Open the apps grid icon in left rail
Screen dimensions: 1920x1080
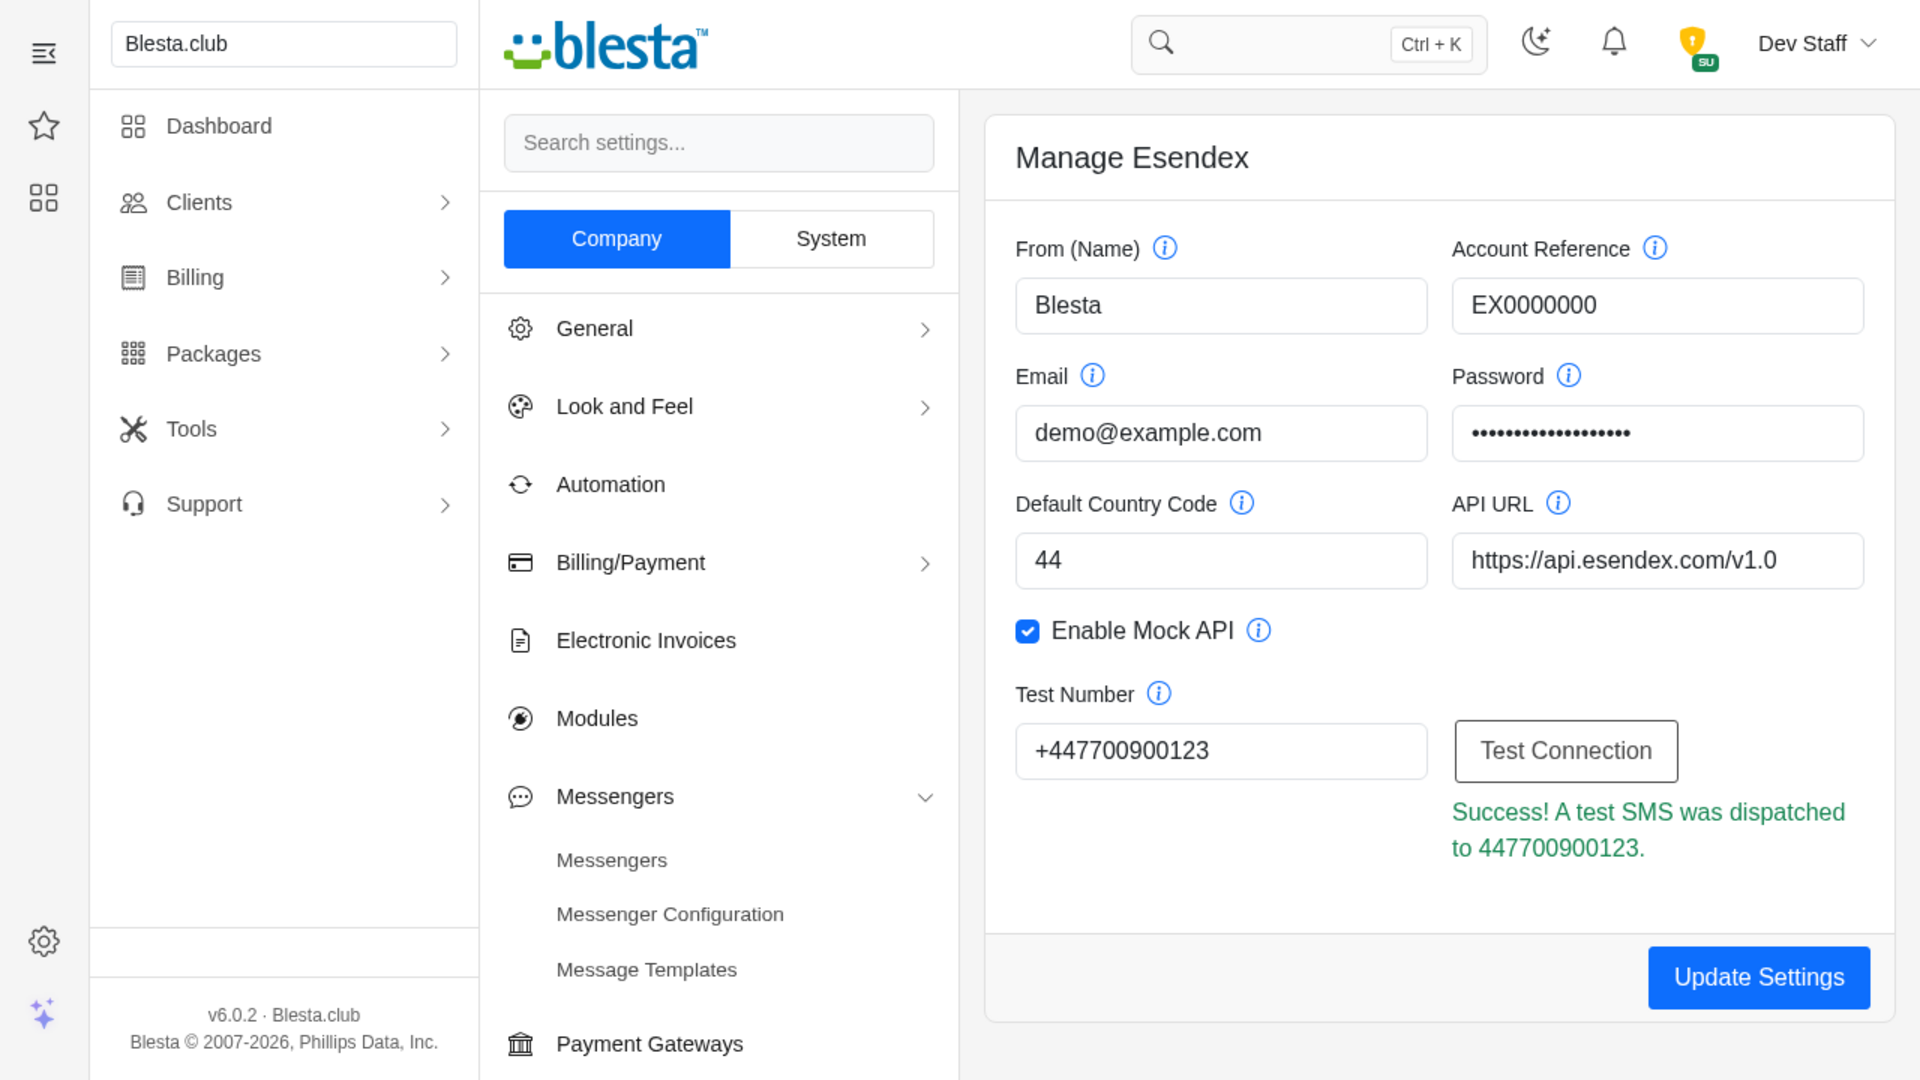[44, 198]
